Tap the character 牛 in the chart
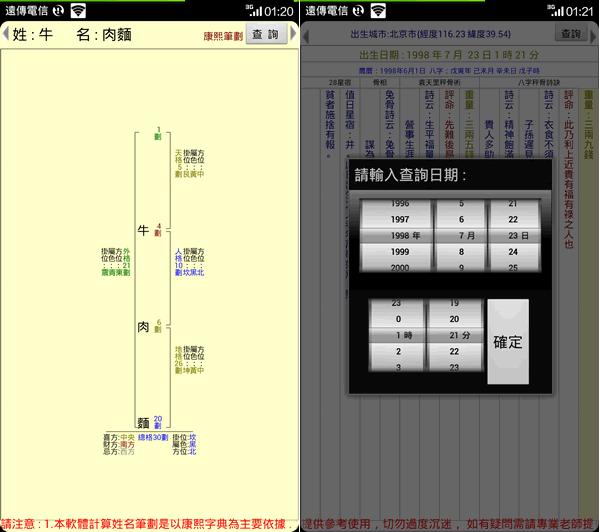 pyautogui.click(x=143, y=230)
